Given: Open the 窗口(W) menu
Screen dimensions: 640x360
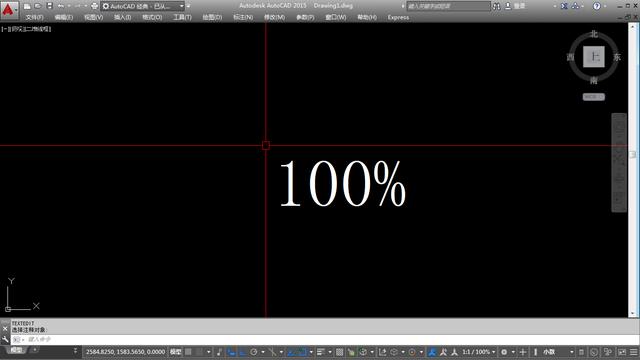Looking at the screenshot, I should click(336, 18).
